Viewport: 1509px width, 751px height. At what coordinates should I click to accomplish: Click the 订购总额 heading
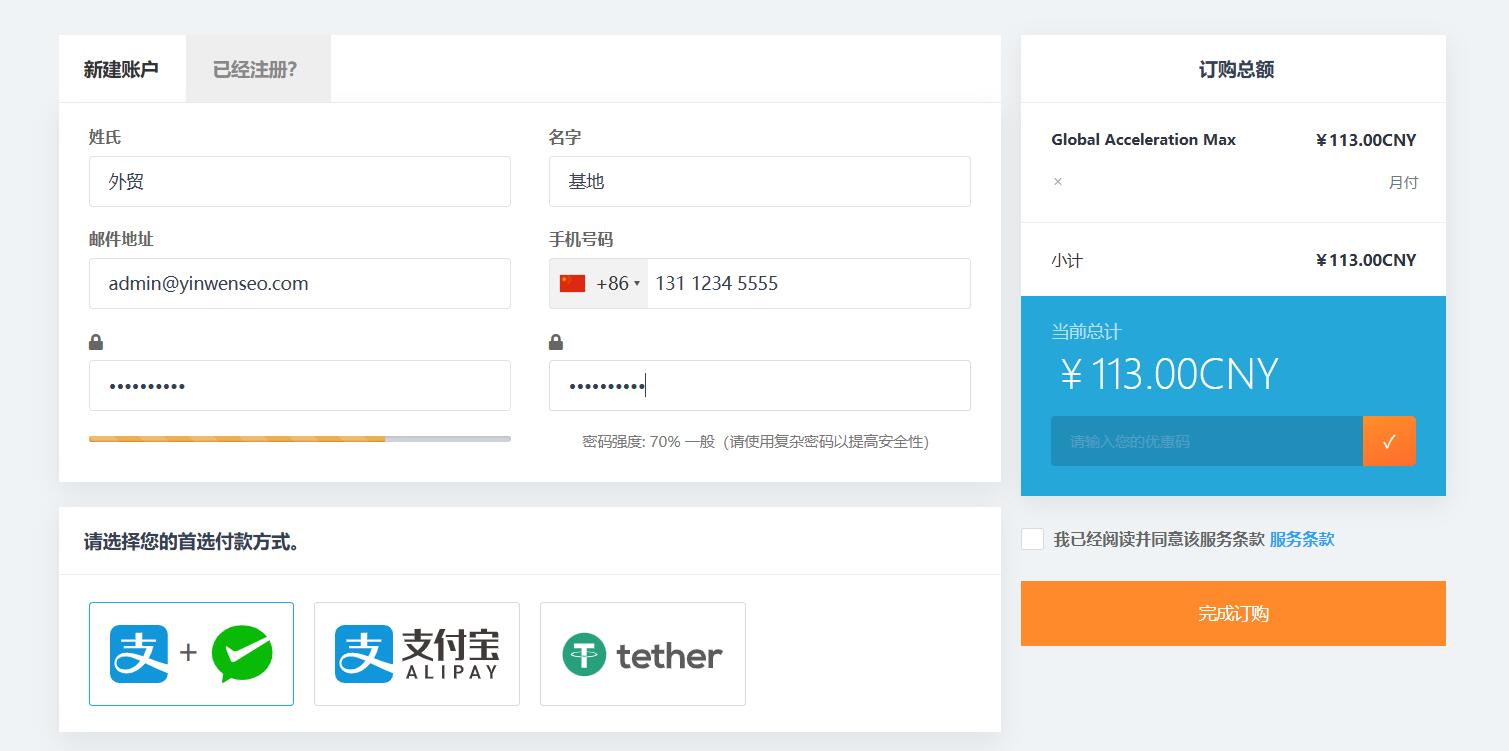(x=1236, y=70)
